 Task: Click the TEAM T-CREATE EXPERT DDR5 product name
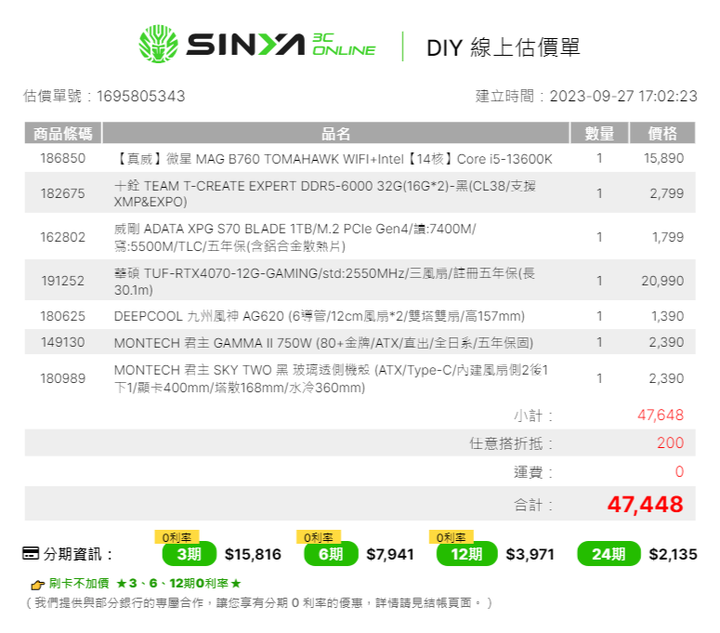tap(325, 194)
